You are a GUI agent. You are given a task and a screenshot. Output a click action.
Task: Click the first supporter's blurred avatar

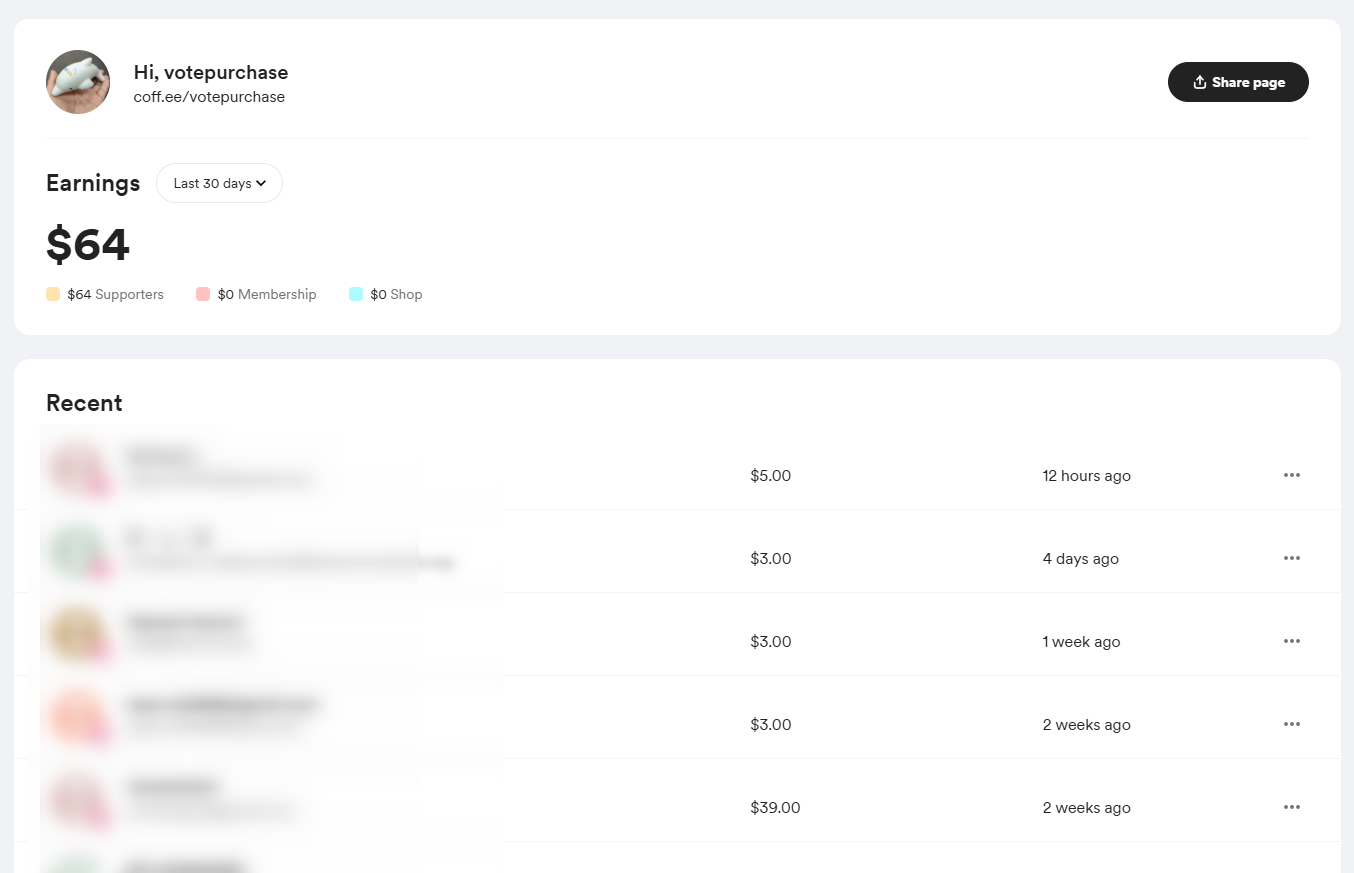76,467
